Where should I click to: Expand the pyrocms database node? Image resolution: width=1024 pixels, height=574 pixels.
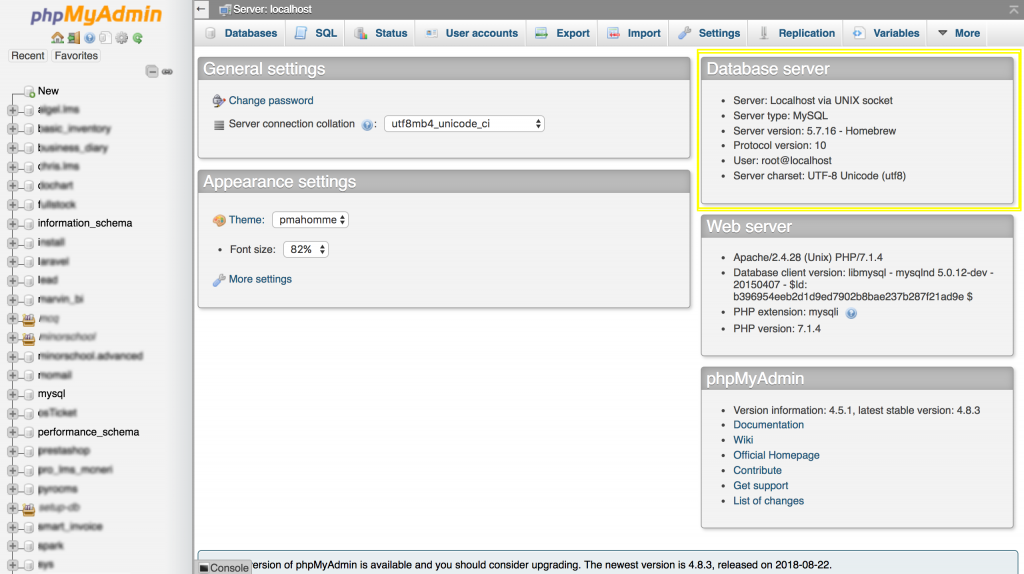tap(12, 488)
